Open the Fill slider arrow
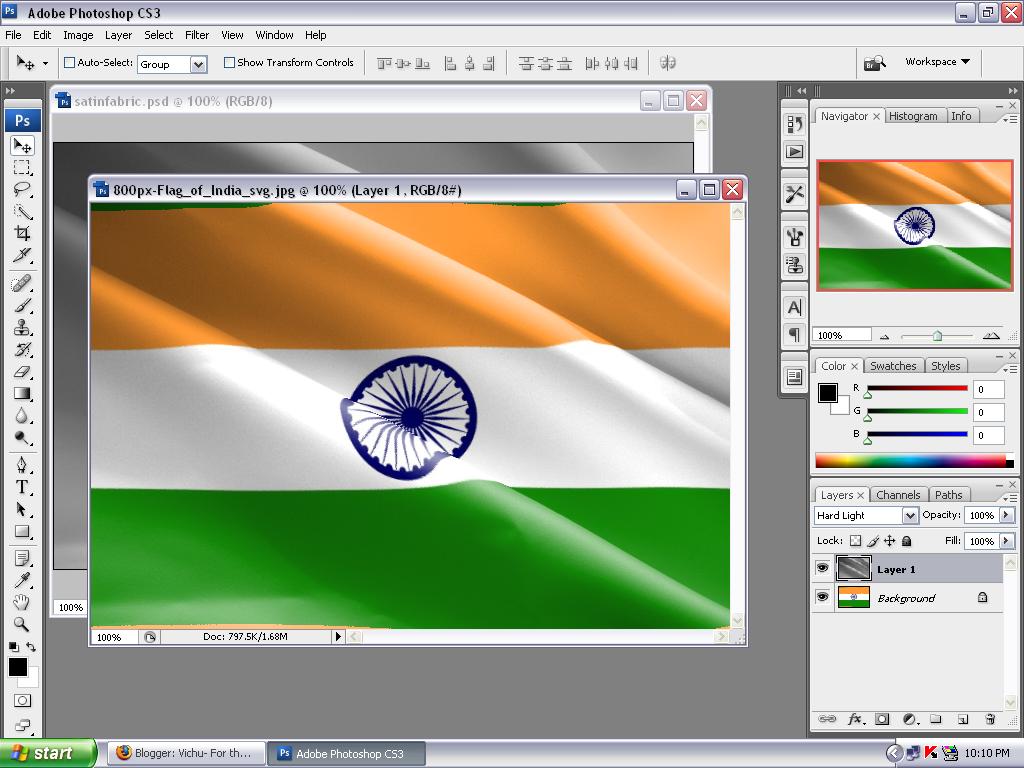Viewport: 1024px width, 768px height. point(1006,541)
